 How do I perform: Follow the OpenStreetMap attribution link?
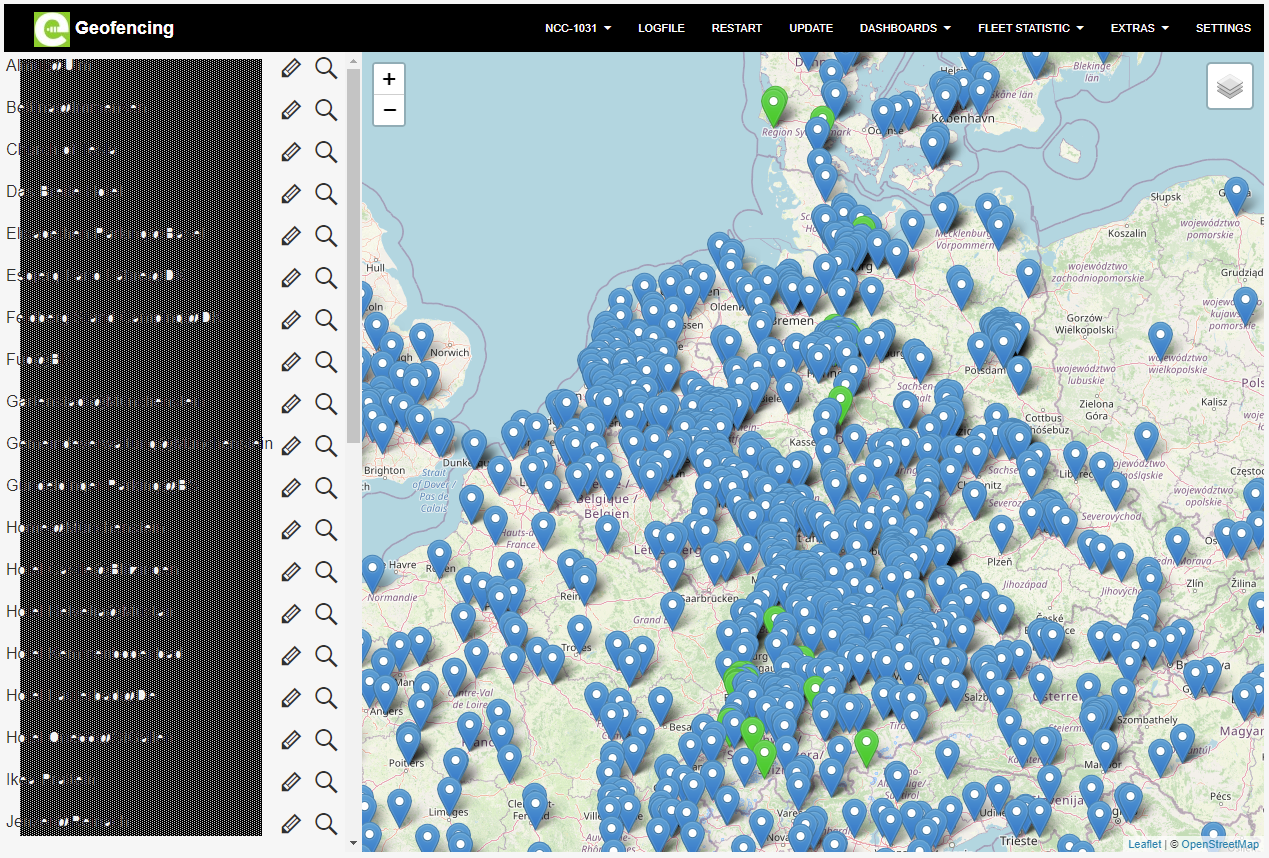tap(1219, 845)
